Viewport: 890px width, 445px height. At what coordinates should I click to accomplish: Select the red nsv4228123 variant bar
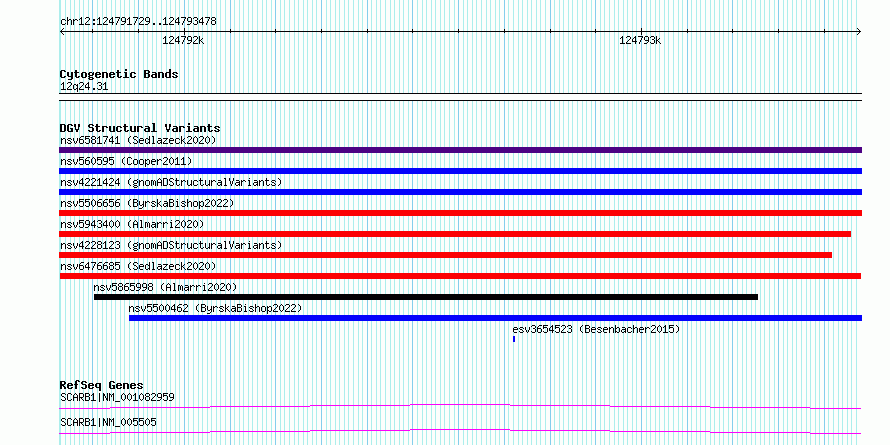tap(446, 255)
